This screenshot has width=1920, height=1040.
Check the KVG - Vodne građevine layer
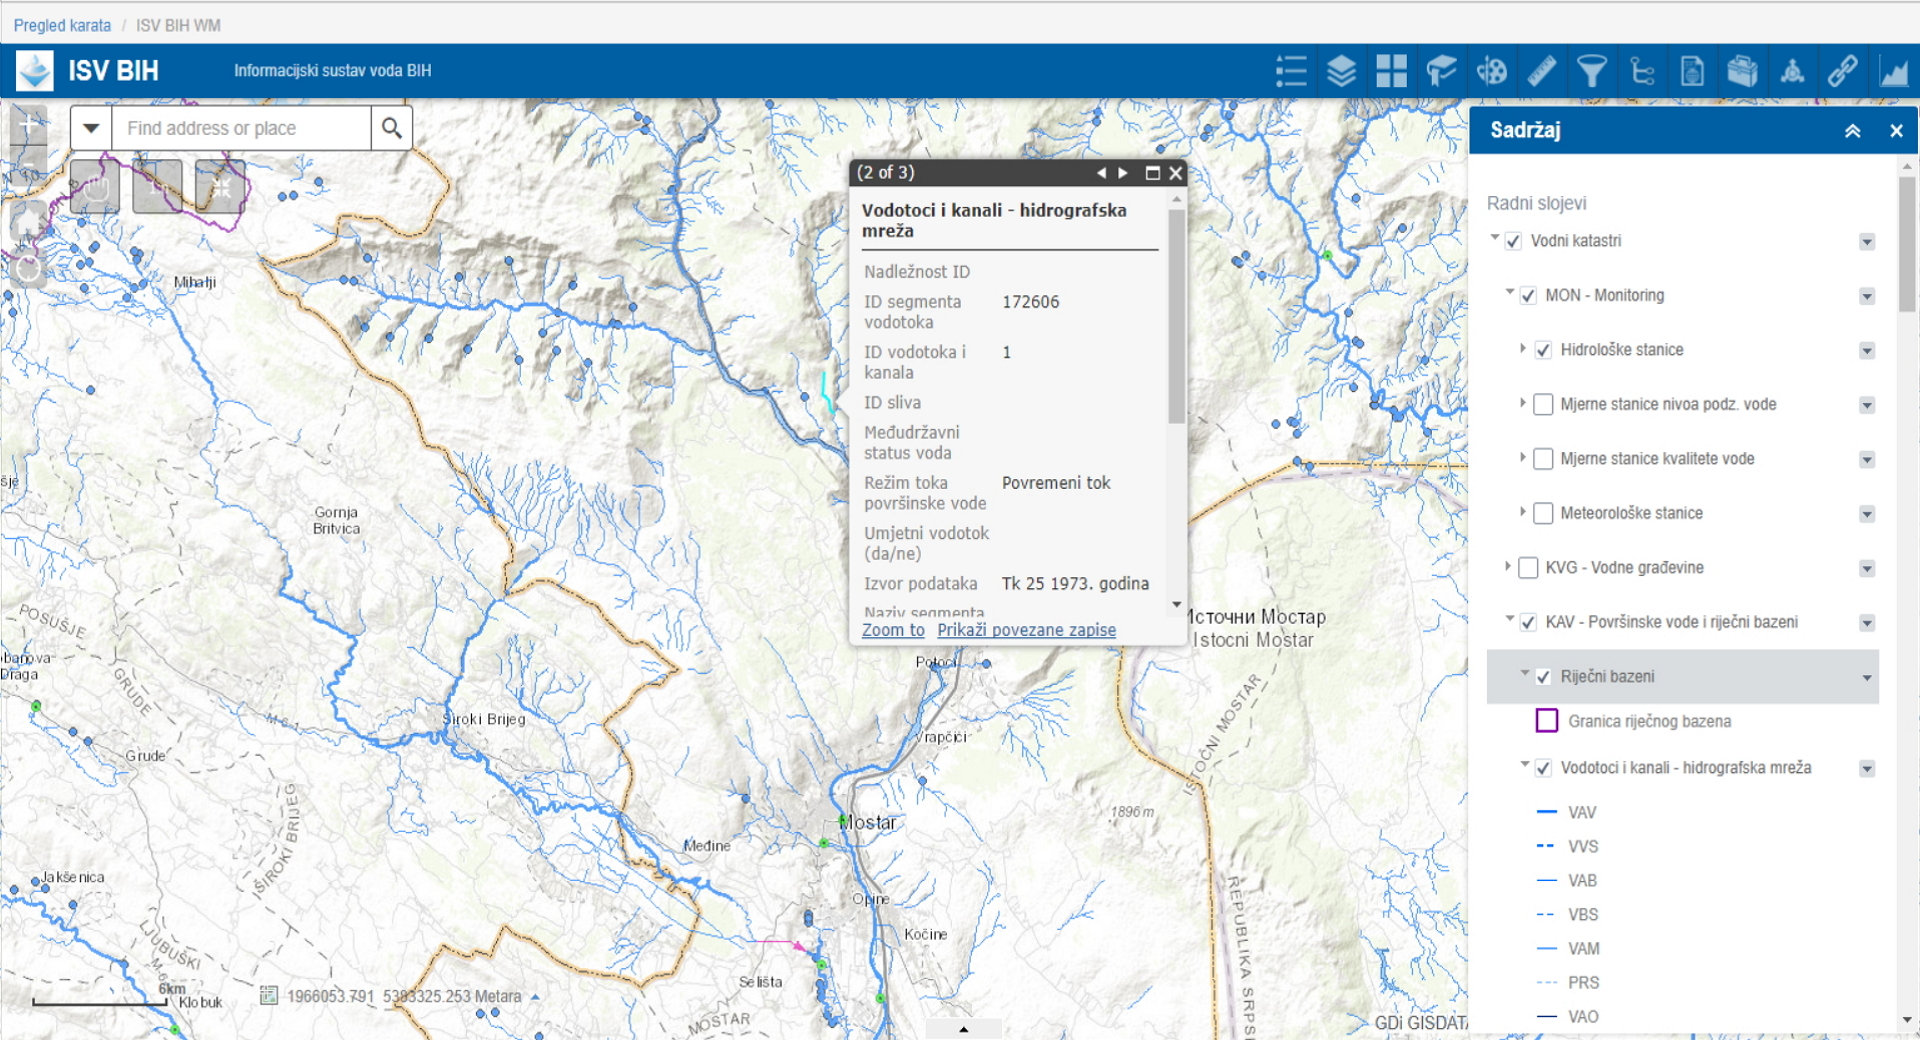point(1528,568)
